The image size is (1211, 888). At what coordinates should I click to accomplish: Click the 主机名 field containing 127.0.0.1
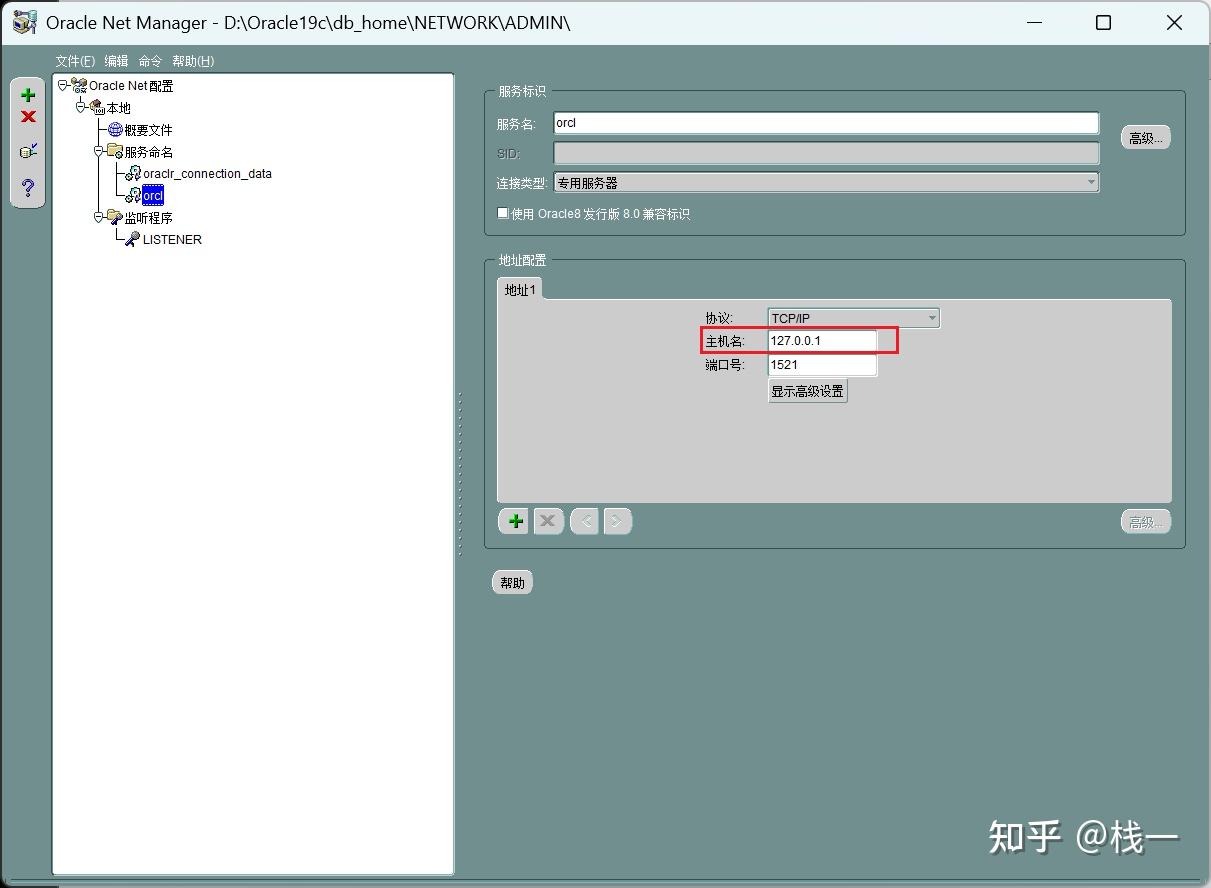click(822, 341)
